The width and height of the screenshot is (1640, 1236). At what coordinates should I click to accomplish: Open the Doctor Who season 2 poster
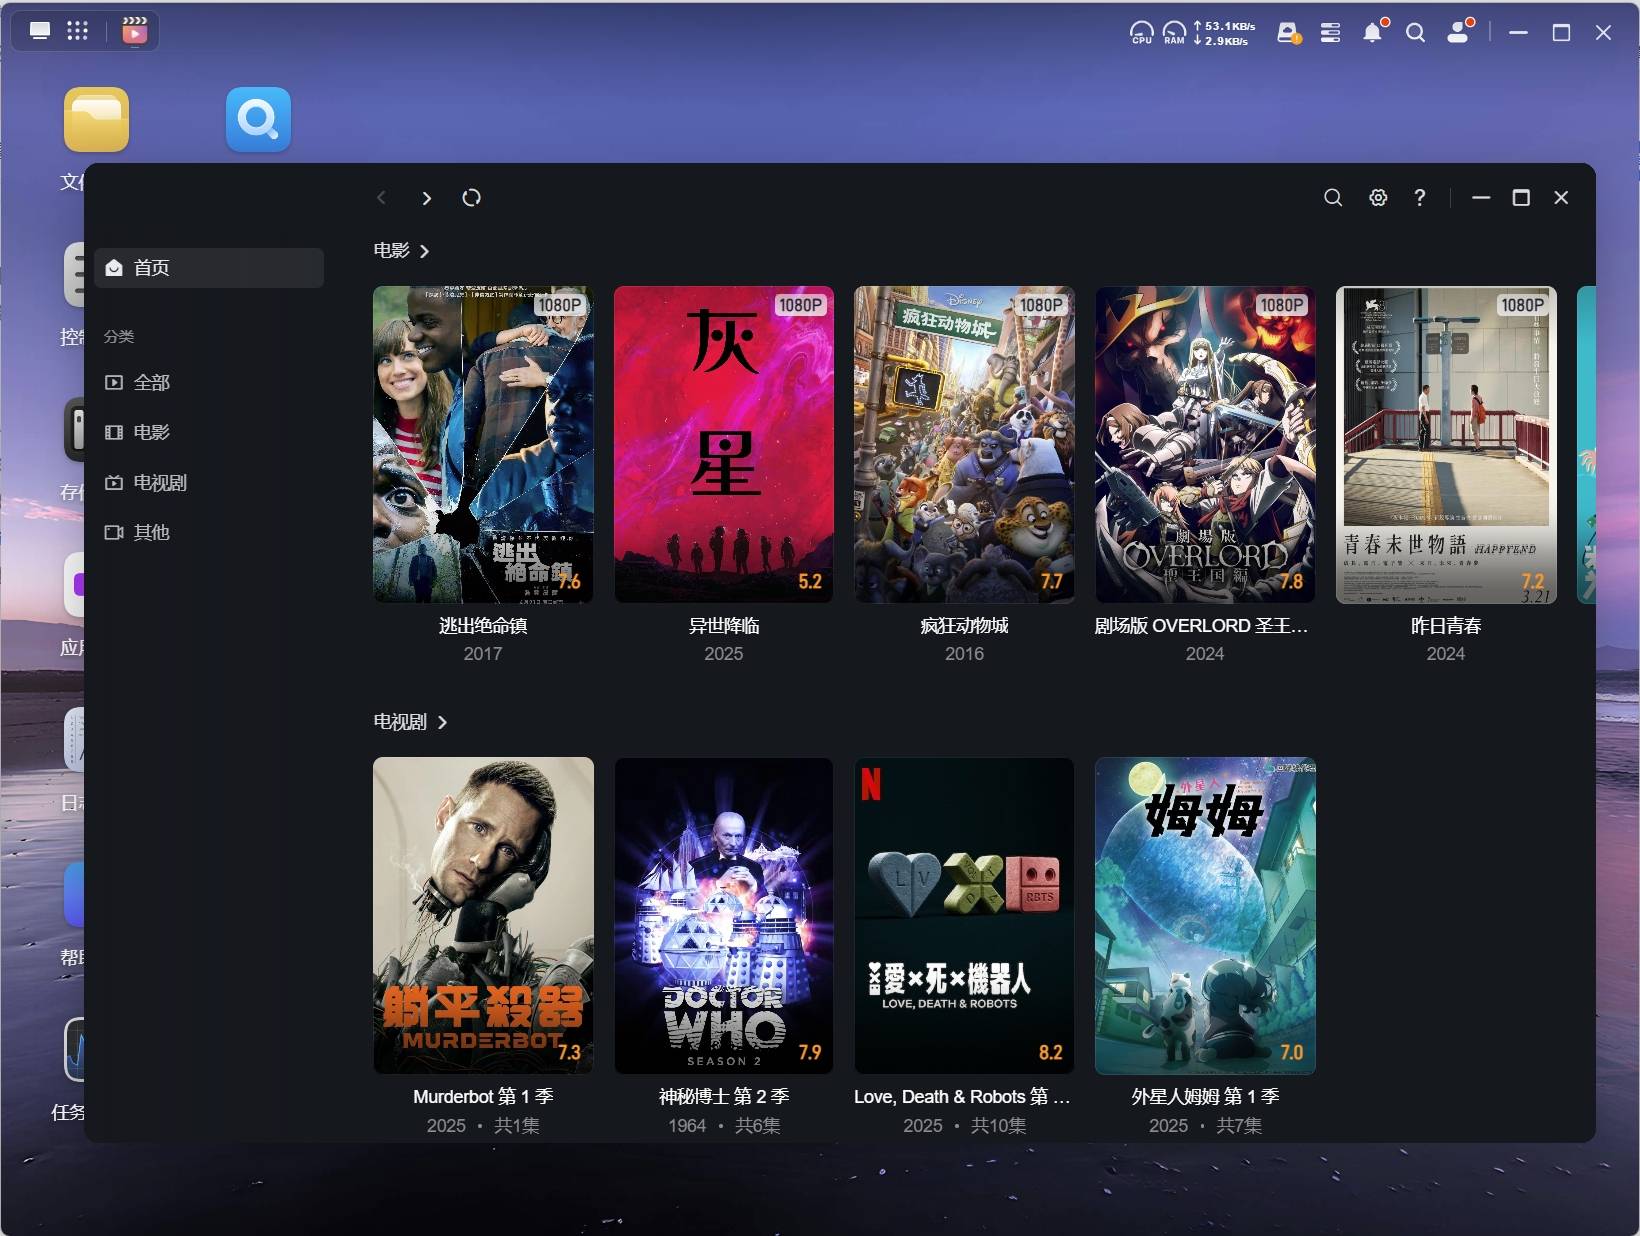click(724, 916)
